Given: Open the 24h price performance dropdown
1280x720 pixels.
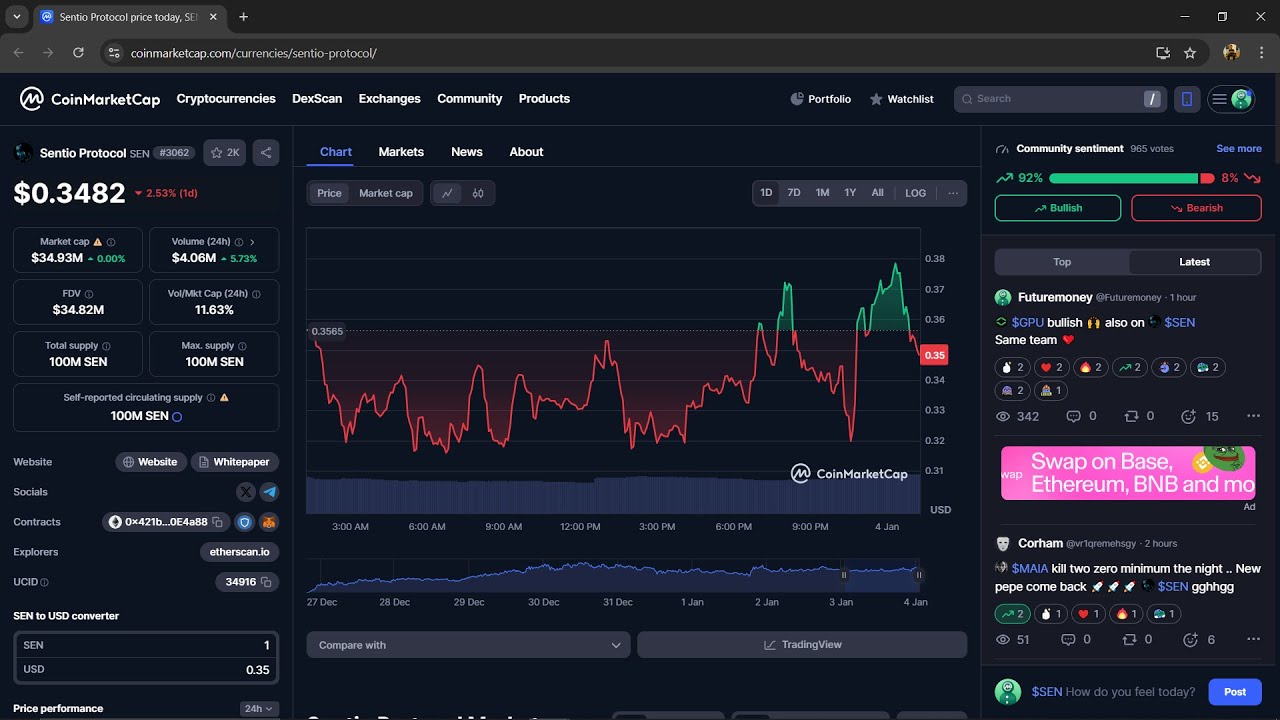Looking at the screenshot, I should pos(259,709).
